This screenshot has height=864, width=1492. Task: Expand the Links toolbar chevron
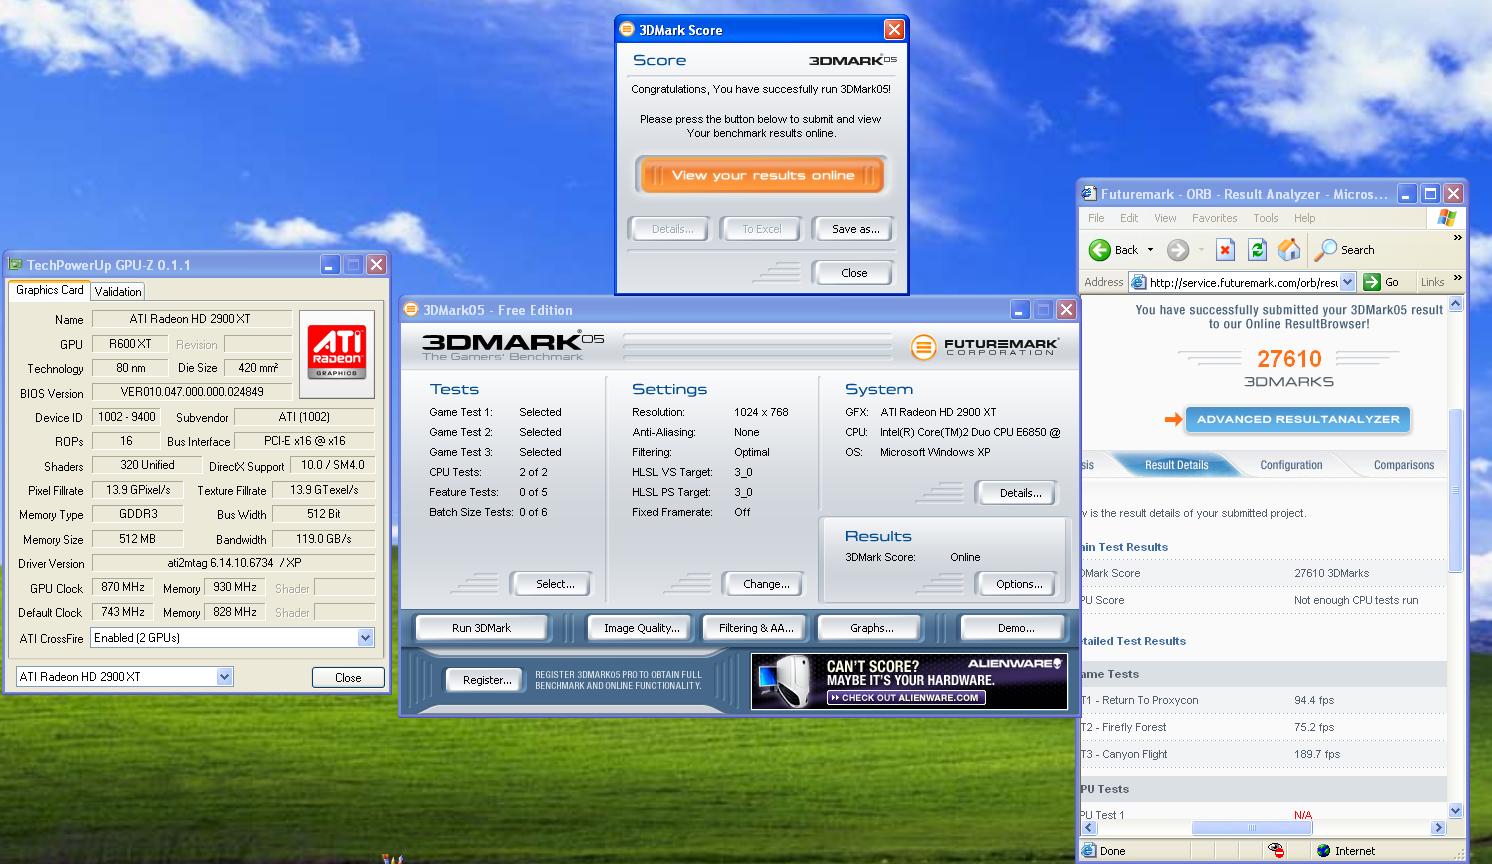tap(1457, 277)
